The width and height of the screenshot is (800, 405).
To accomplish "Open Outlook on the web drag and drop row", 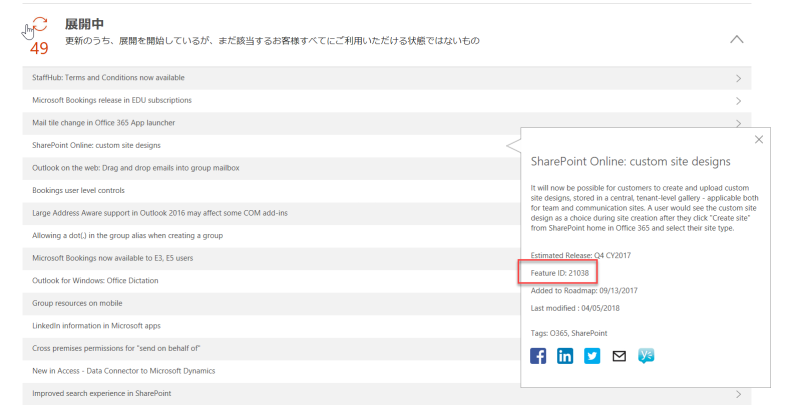I will [x=271, y=168].
